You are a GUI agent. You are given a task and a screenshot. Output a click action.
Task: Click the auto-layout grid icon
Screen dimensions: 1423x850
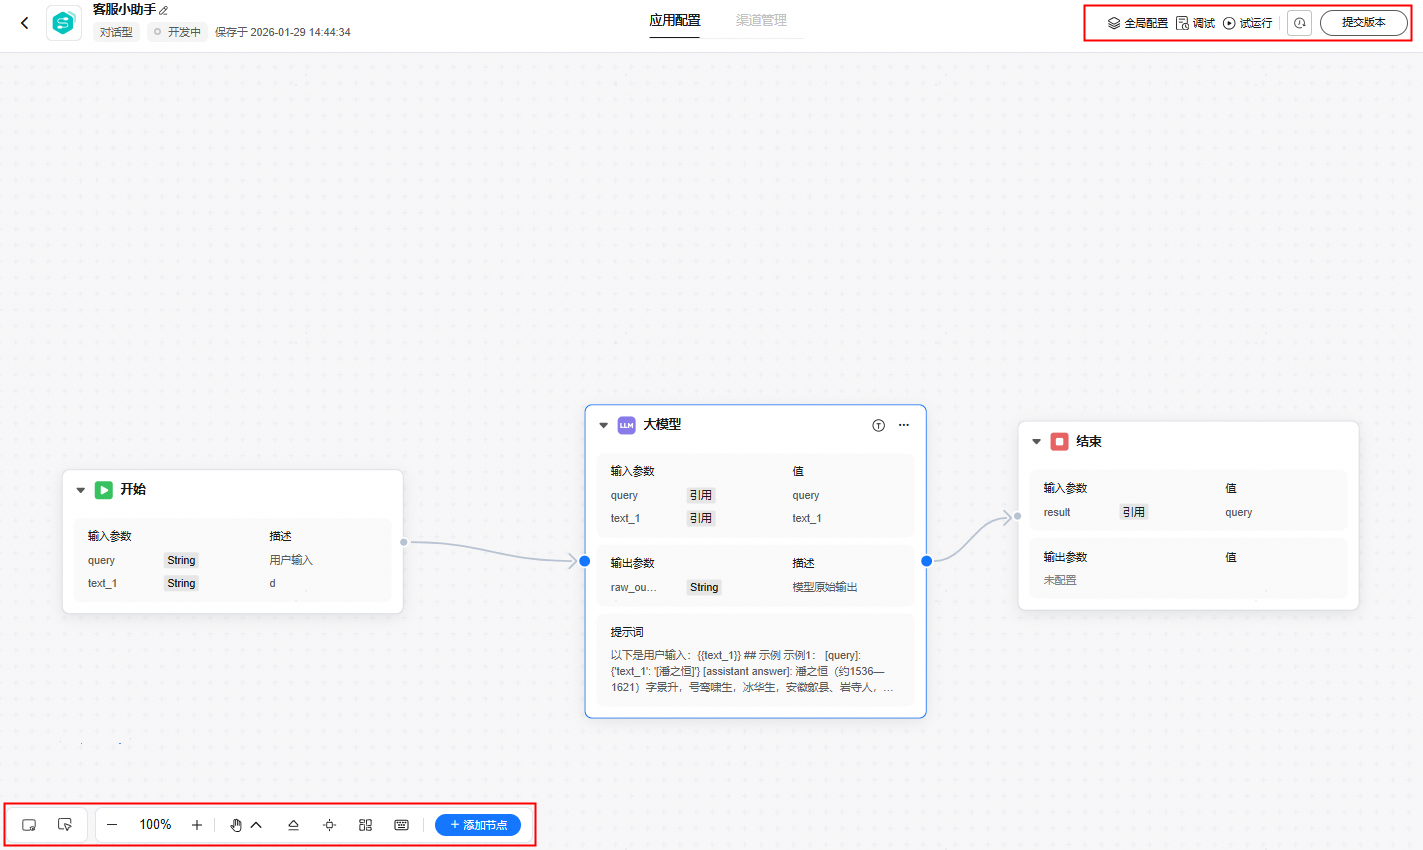(x=365, y=825)
